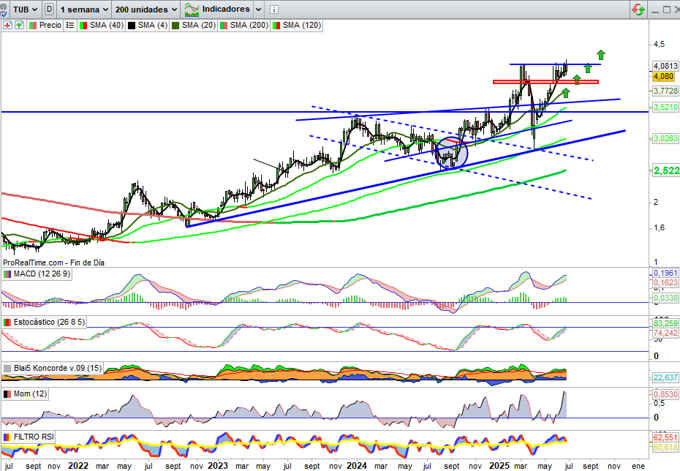Click the blue circle drawn on the chart
The image size is (680, 471).
[x=451, y=153]
